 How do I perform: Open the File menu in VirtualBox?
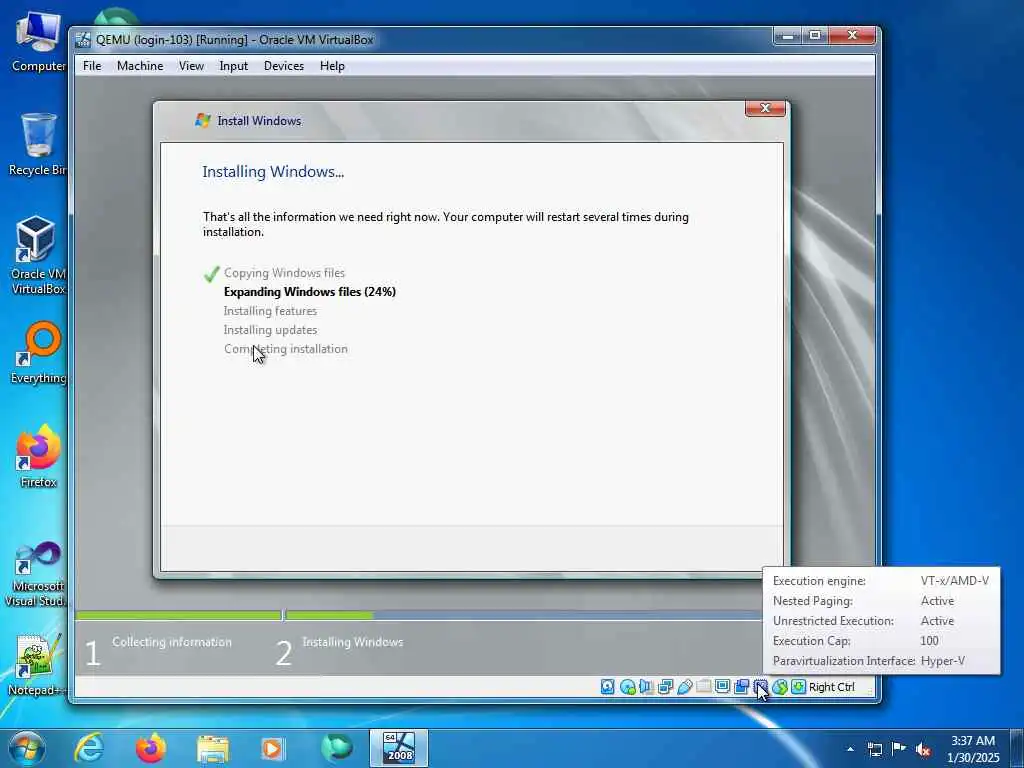pyautogui.click(x=92, y=66)
